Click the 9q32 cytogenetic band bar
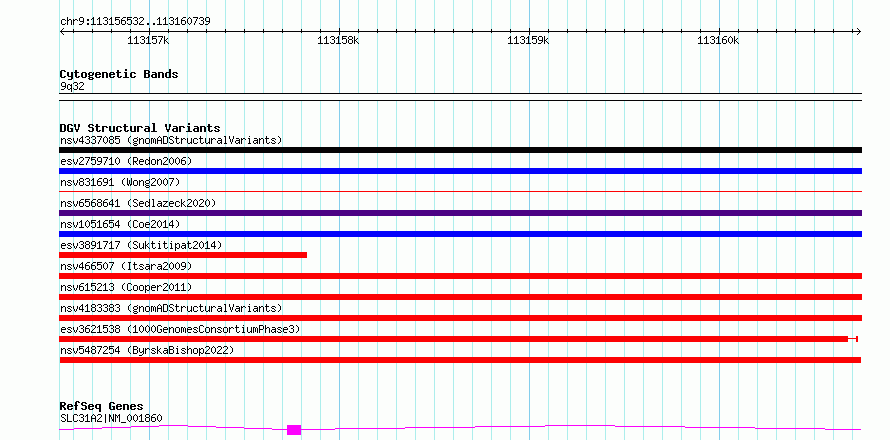Viewport: 890px width, 440px height. [460, 97]
